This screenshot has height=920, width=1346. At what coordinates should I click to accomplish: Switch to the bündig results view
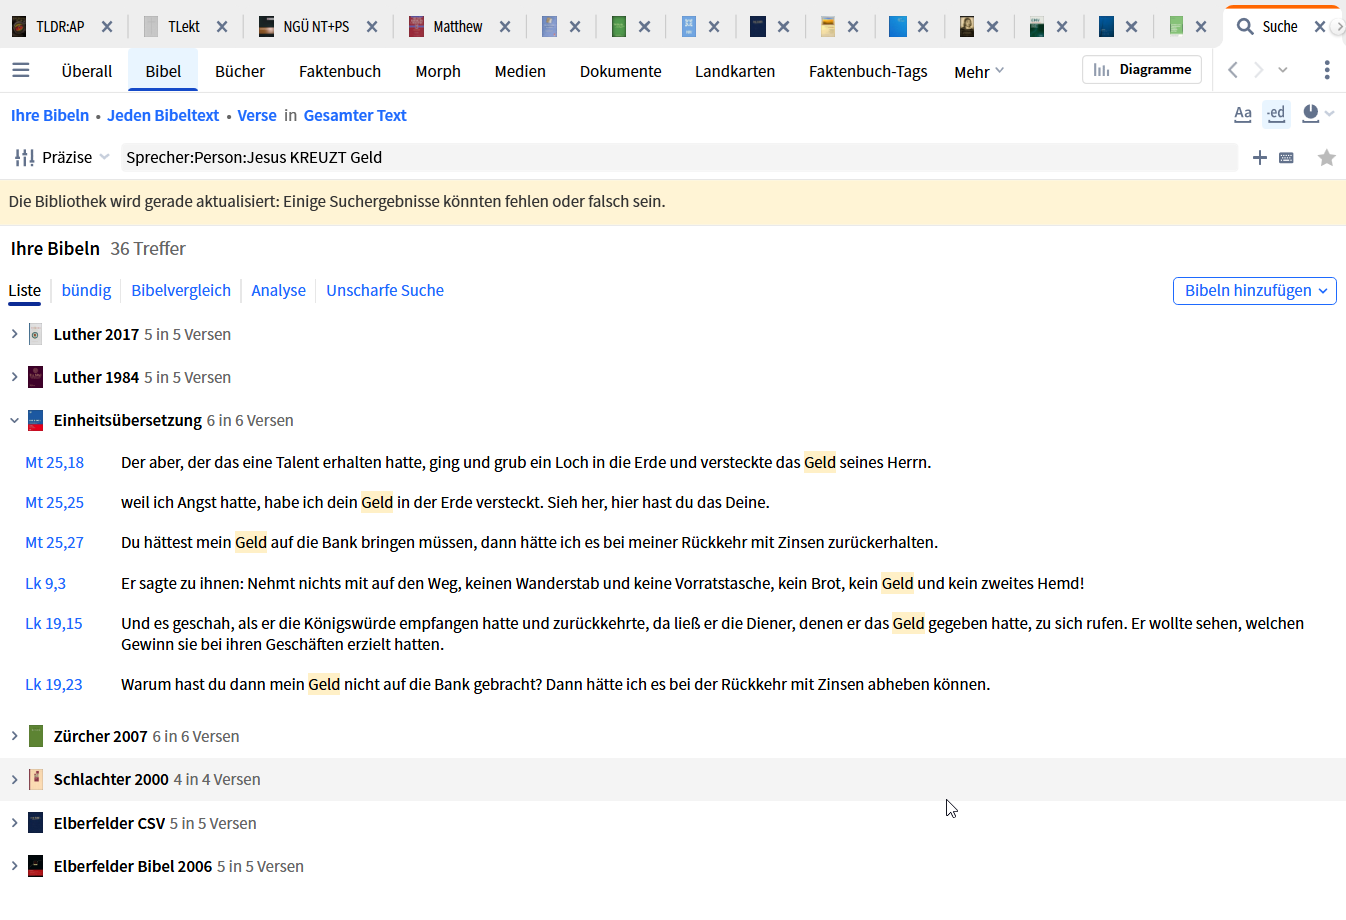(86, 290)
